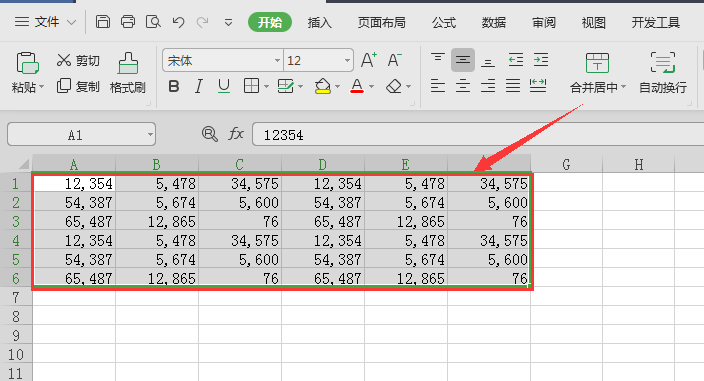Open 视图 tab
This screenshot has height=381, width=704.
pyautogui.click(x=594, y=22)
